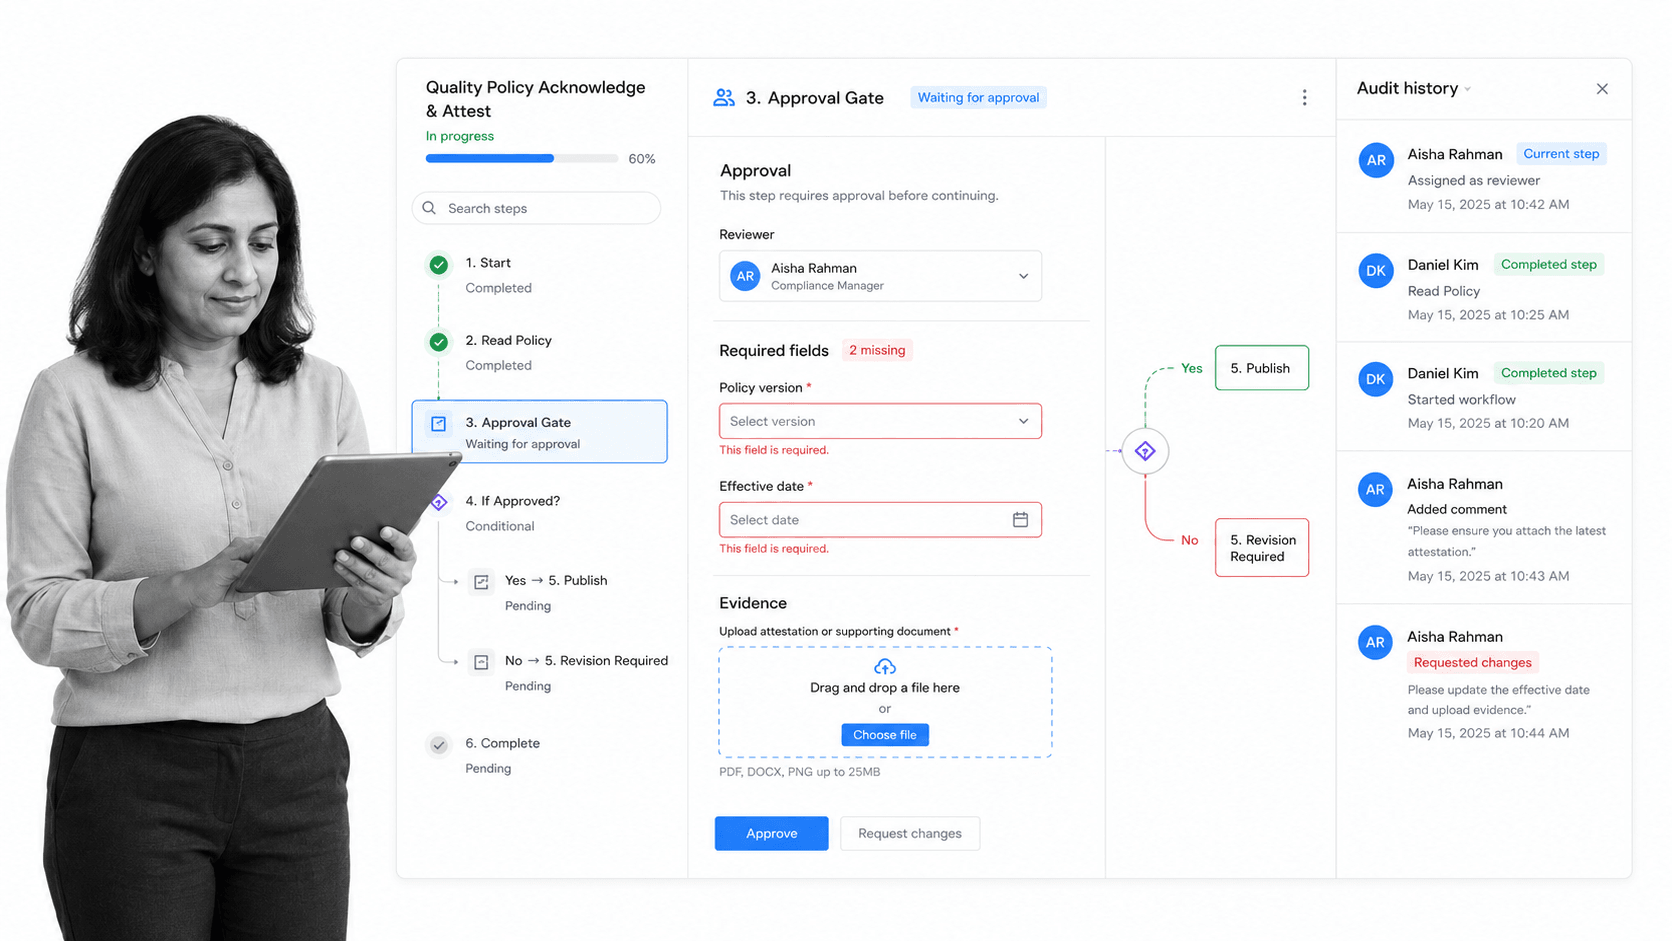This screenshot has height=941, width=1672.
Task: Click the conditional diamond icon beside If Approved?
Action: click(438, 502)
